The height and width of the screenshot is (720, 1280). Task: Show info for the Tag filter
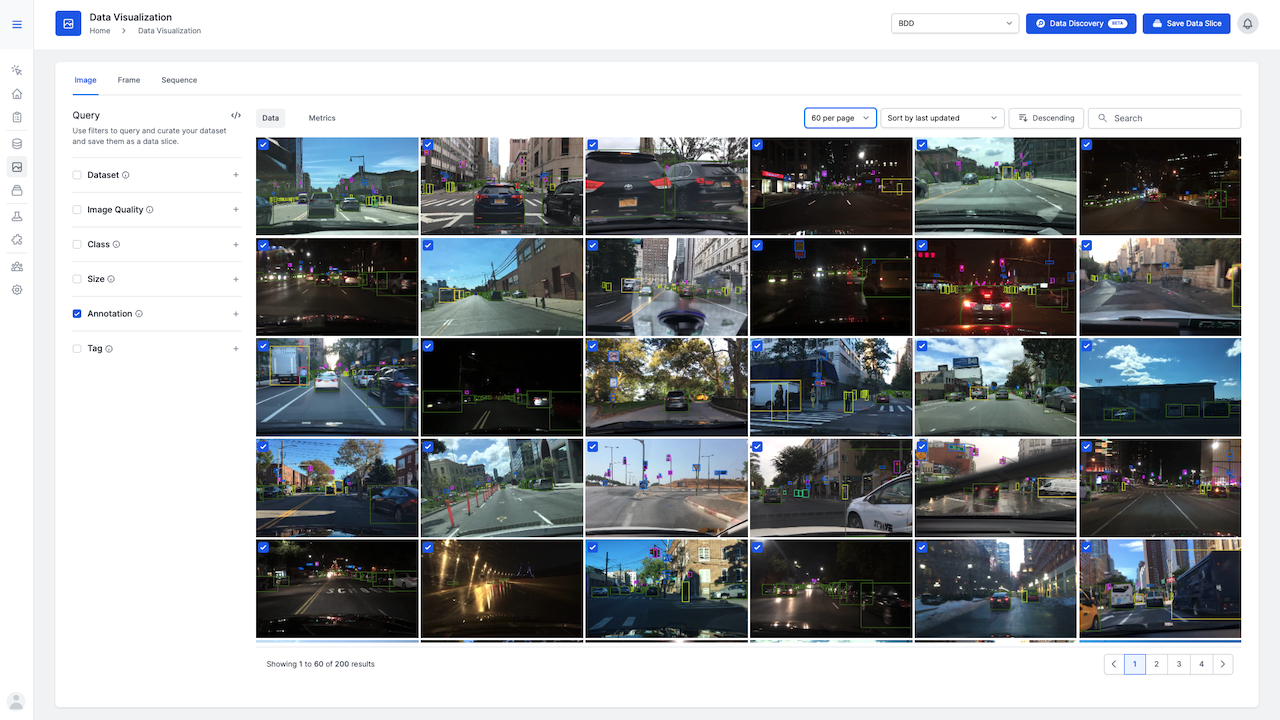[109, 349]
